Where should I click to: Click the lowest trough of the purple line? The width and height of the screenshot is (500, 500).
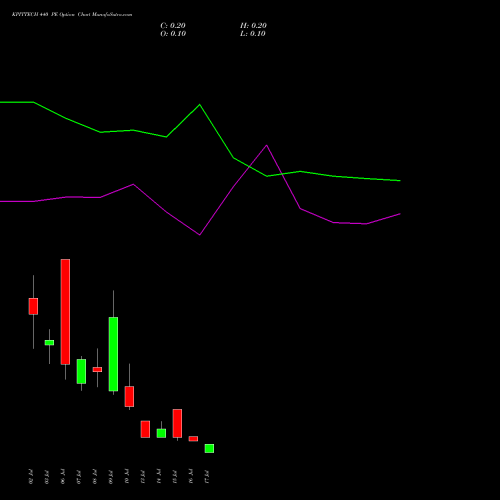pos(200,235)
